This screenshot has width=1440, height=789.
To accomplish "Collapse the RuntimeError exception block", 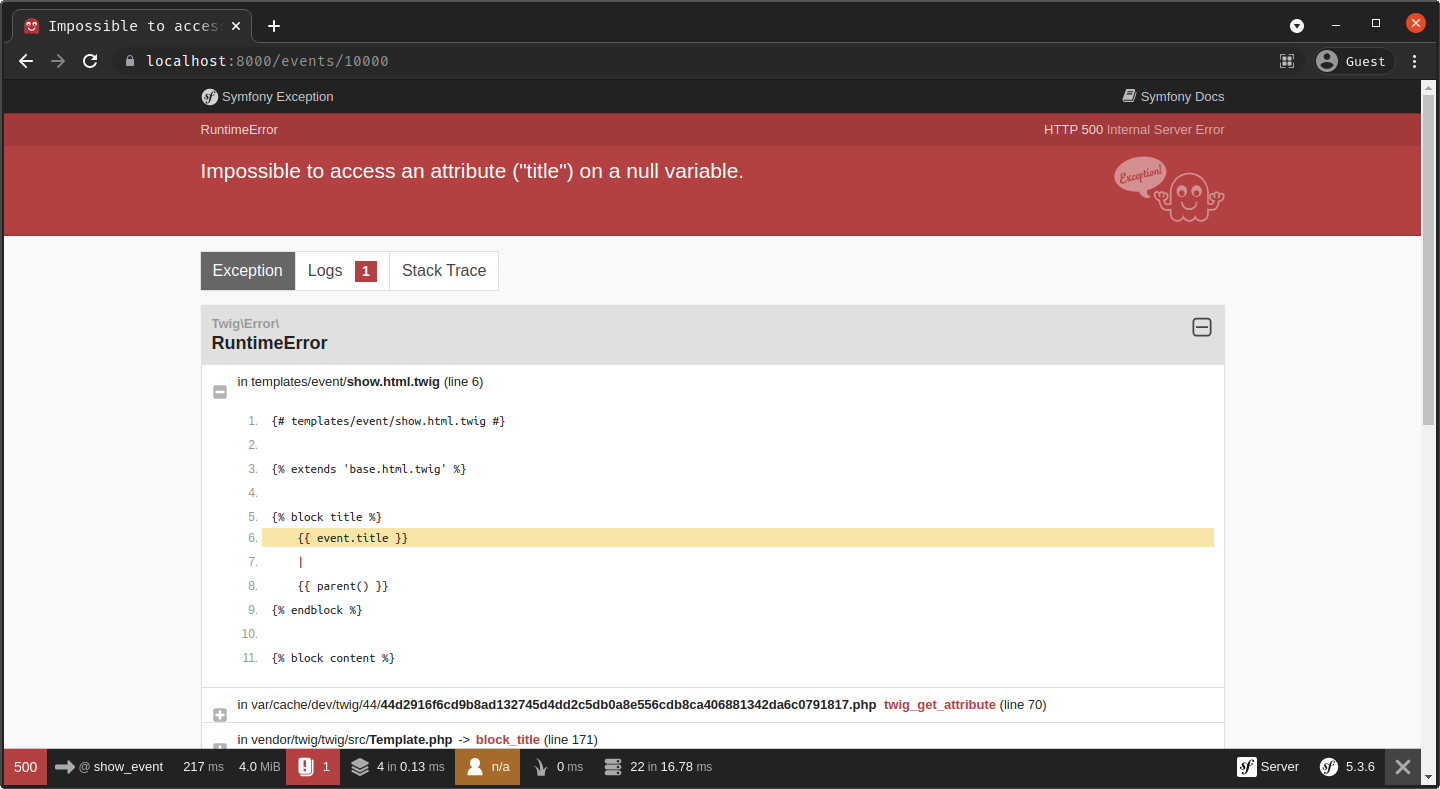I will point(1201,327).
